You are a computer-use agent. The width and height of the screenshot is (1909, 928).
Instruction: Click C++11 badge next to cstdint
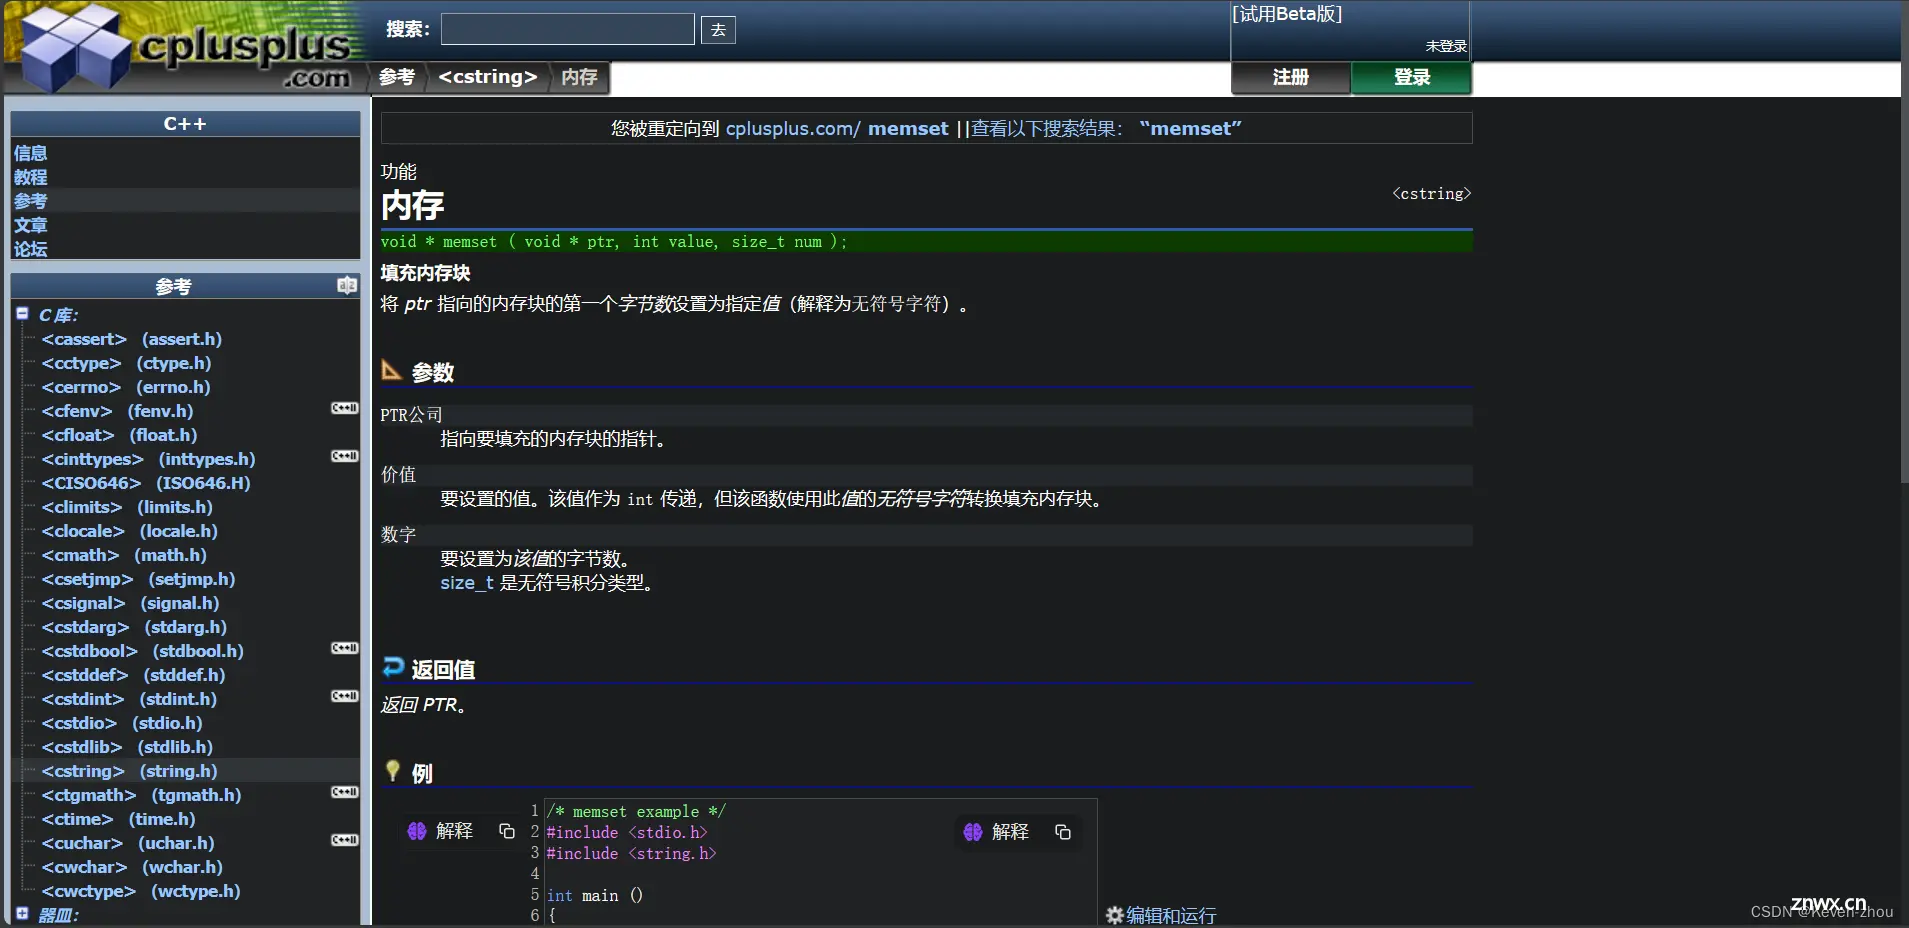tap(344, 696)
